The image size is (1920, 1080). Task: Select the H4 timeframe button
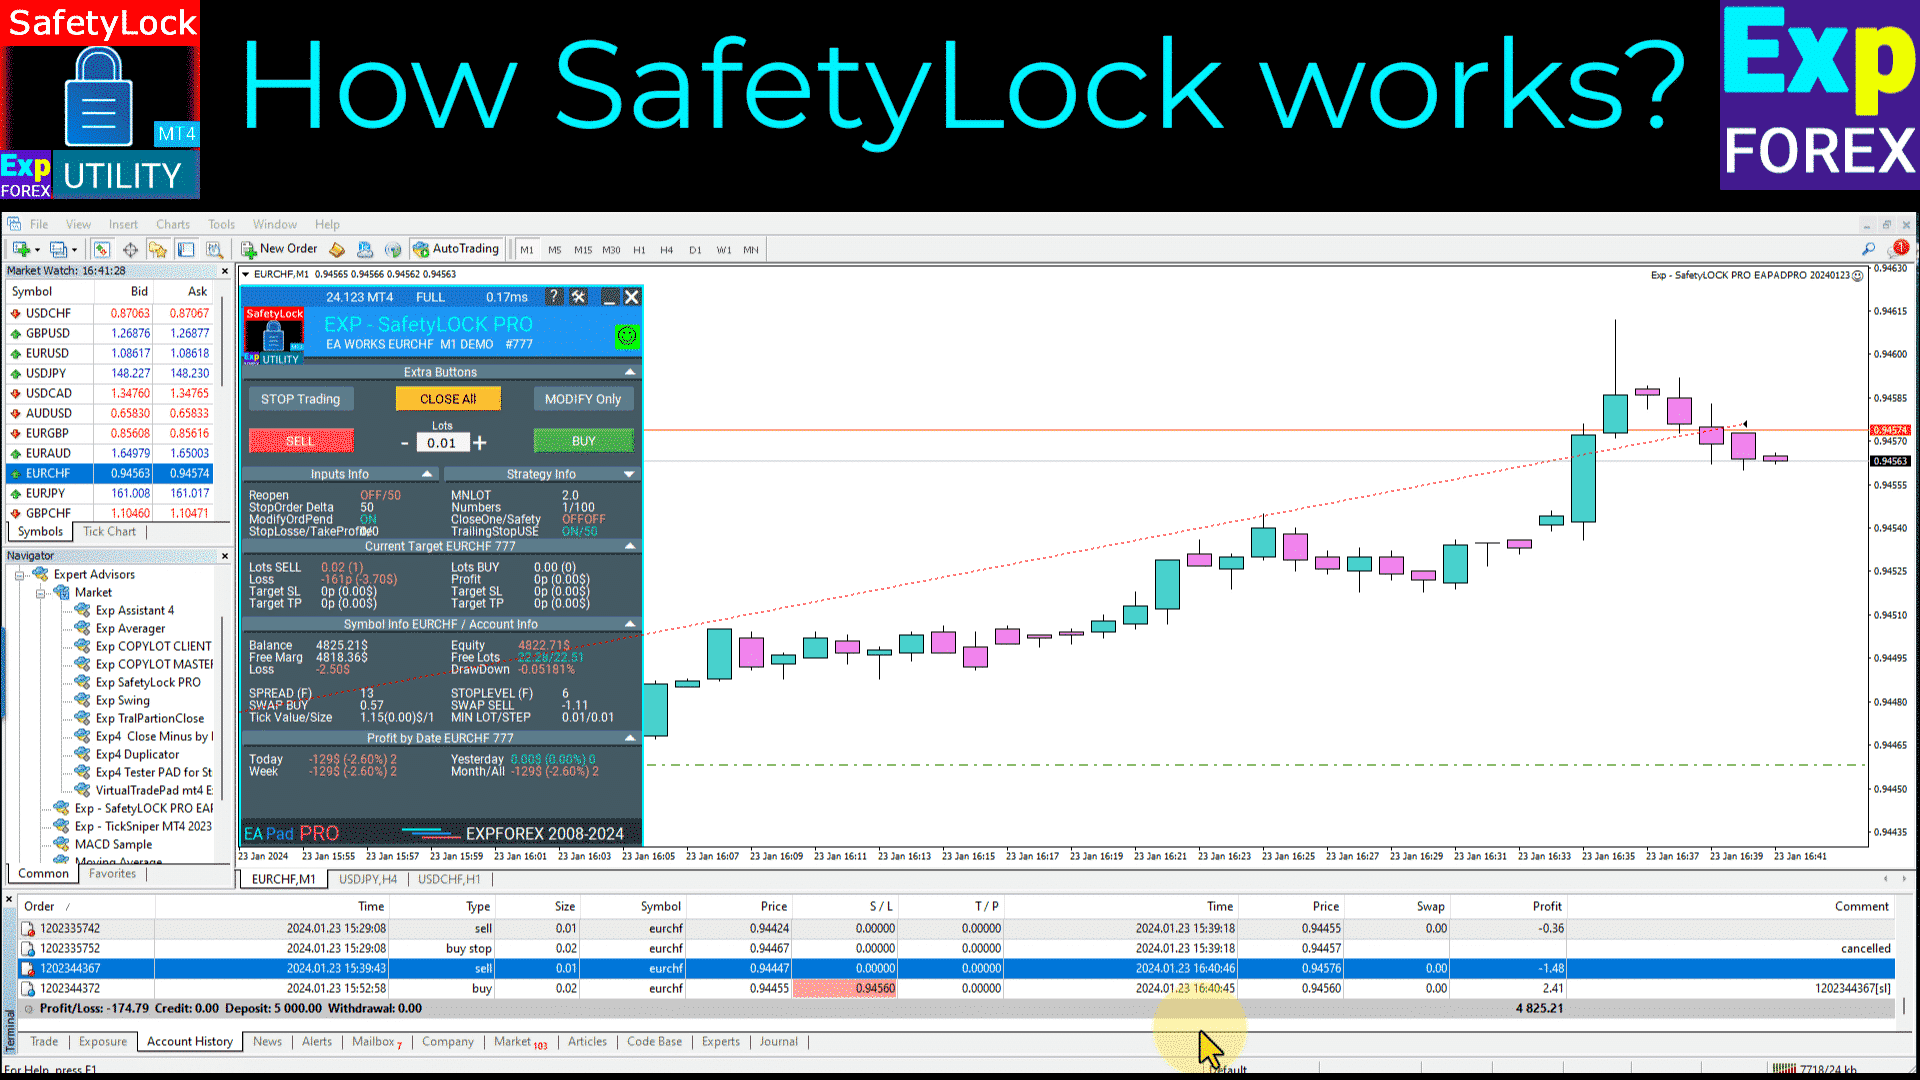click(x=666, y=250)
